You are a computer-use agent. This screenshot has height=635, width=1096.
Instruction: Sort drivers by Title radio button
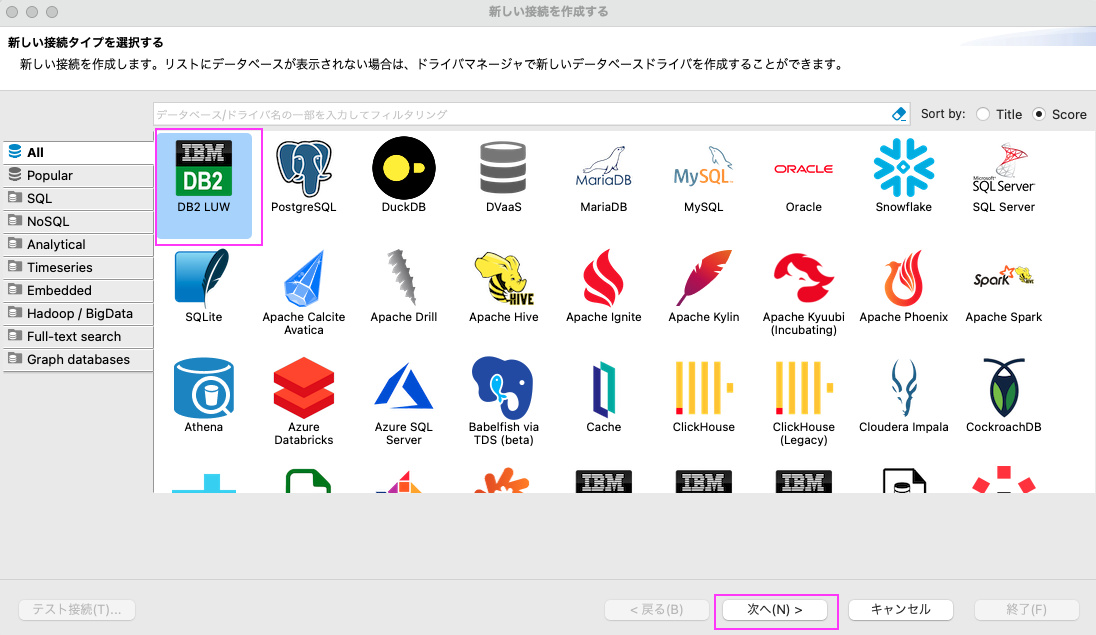[x=983, y=114]
